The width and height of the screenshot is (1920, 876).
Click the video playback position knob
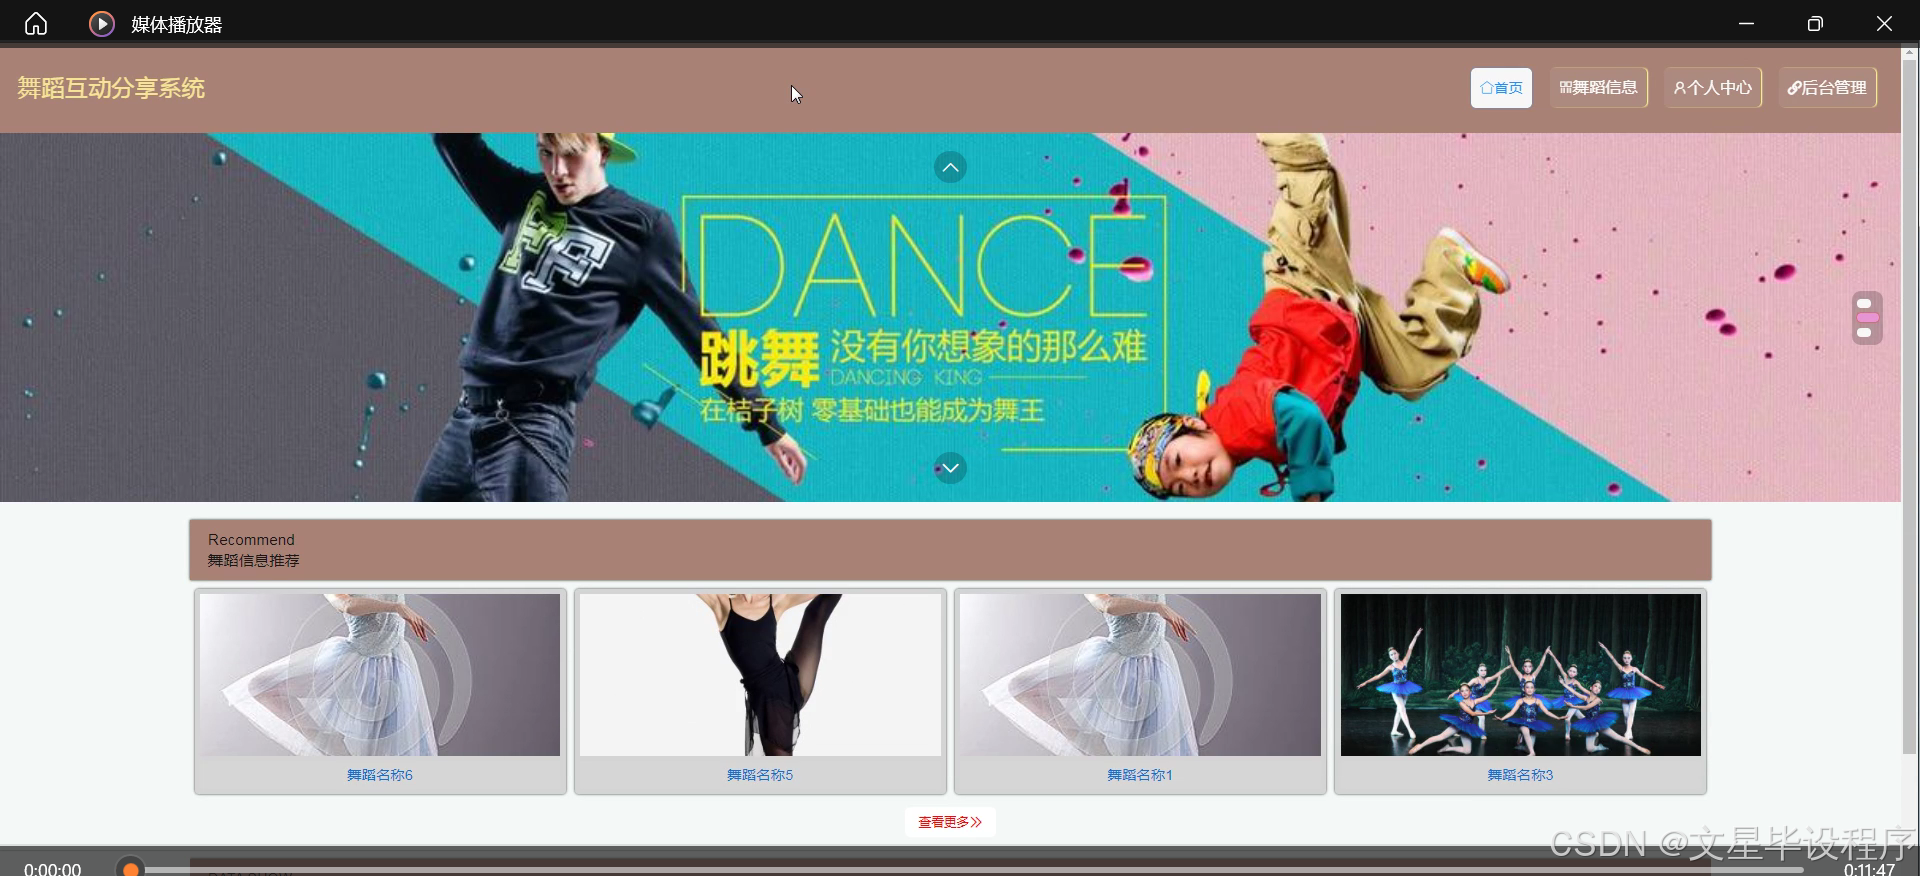[x=130, y=869]
